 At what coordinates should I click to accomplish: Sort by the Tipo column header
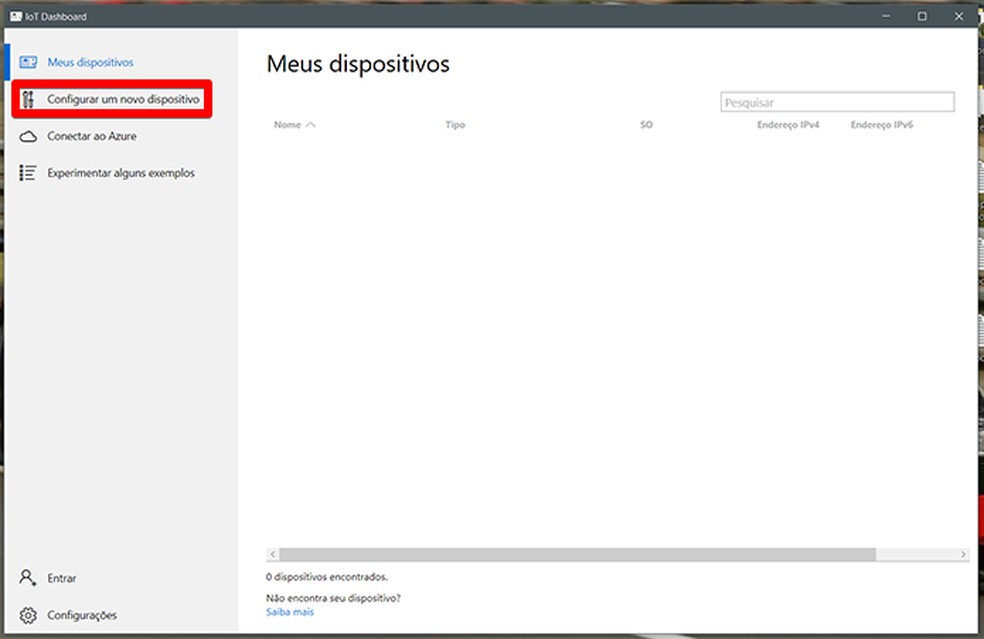(455, 125)
